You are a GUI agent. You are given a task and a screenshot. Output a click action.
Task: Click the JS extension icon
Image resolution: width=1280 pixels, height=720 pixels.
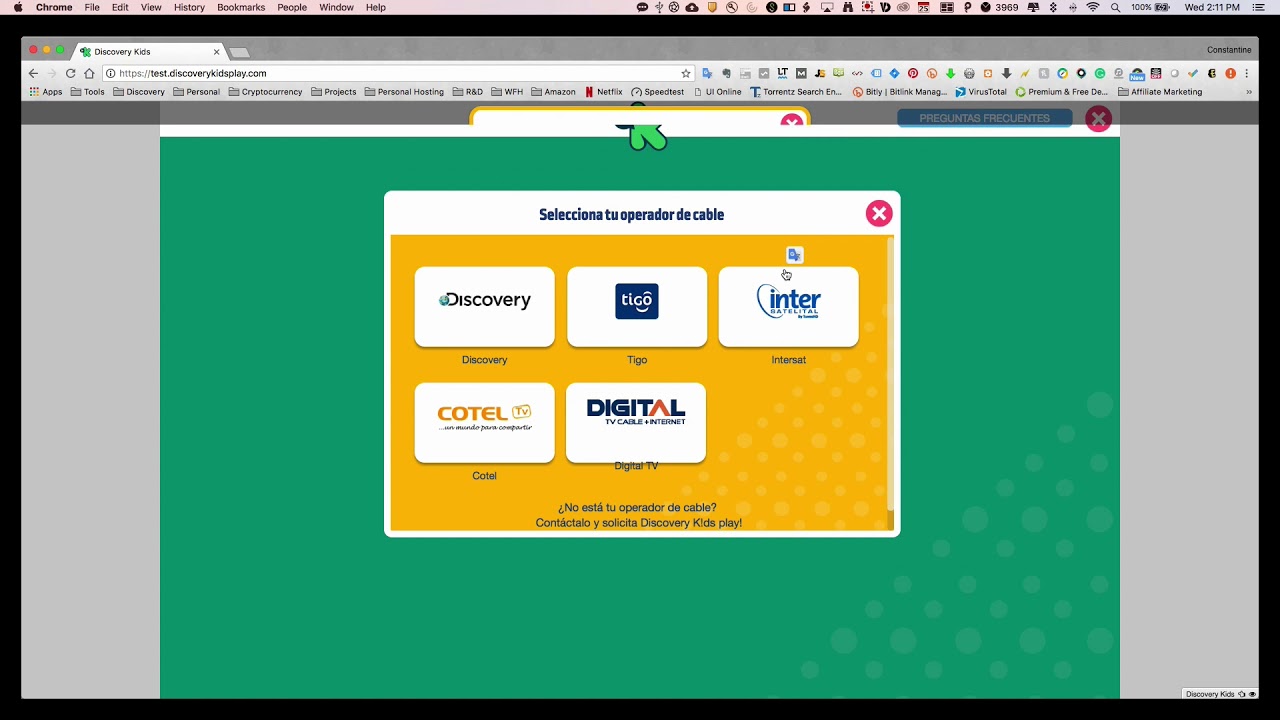click(820, 73)
